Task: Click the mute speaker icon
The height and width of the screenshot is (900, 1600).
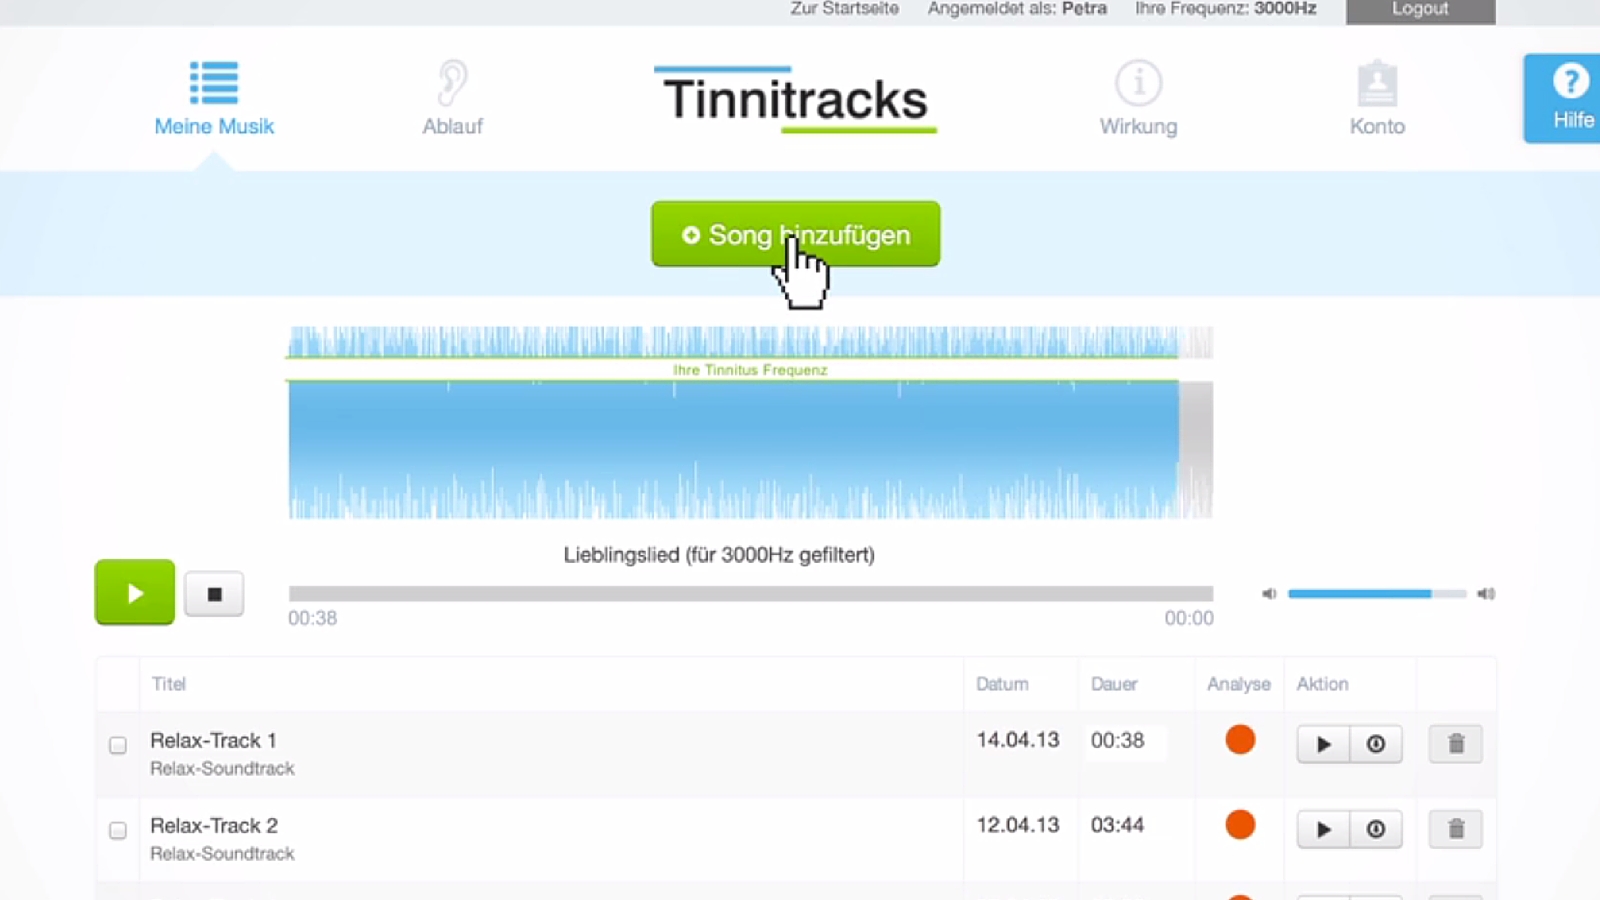Action: (x=1269, y=594)
